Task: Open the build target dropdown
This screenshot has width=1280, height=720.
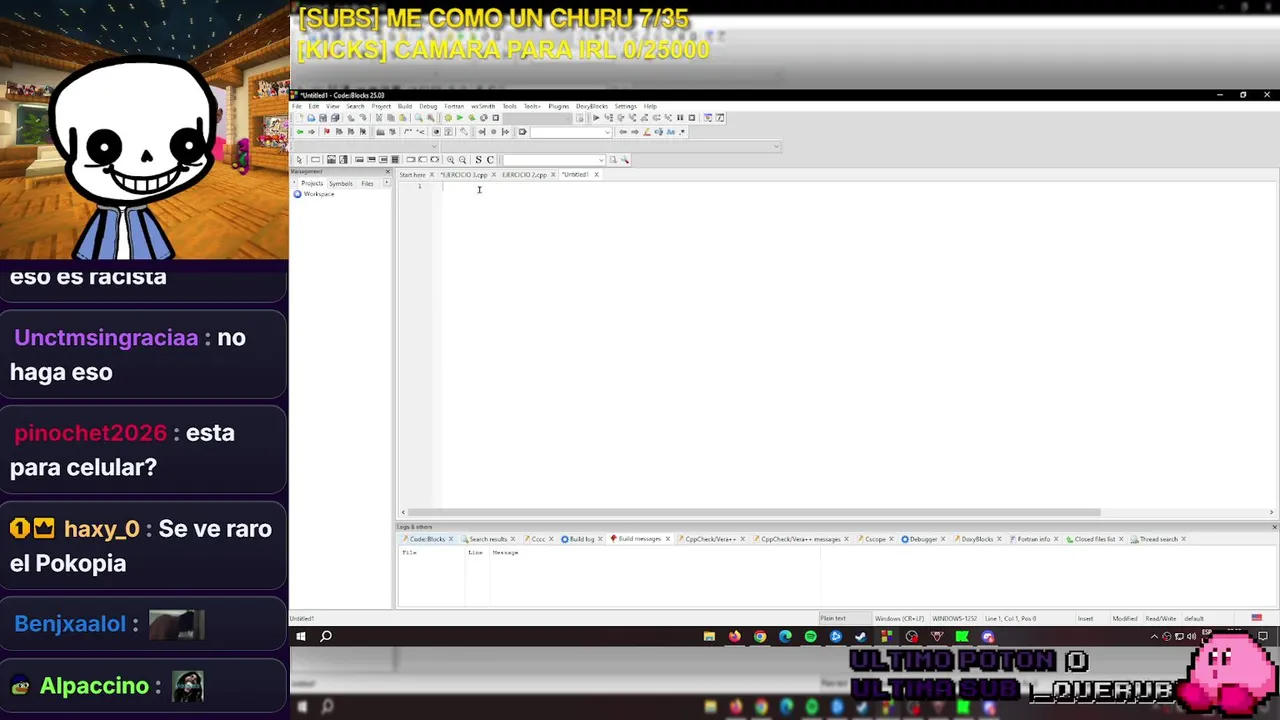Action: (x=537, y=117)
